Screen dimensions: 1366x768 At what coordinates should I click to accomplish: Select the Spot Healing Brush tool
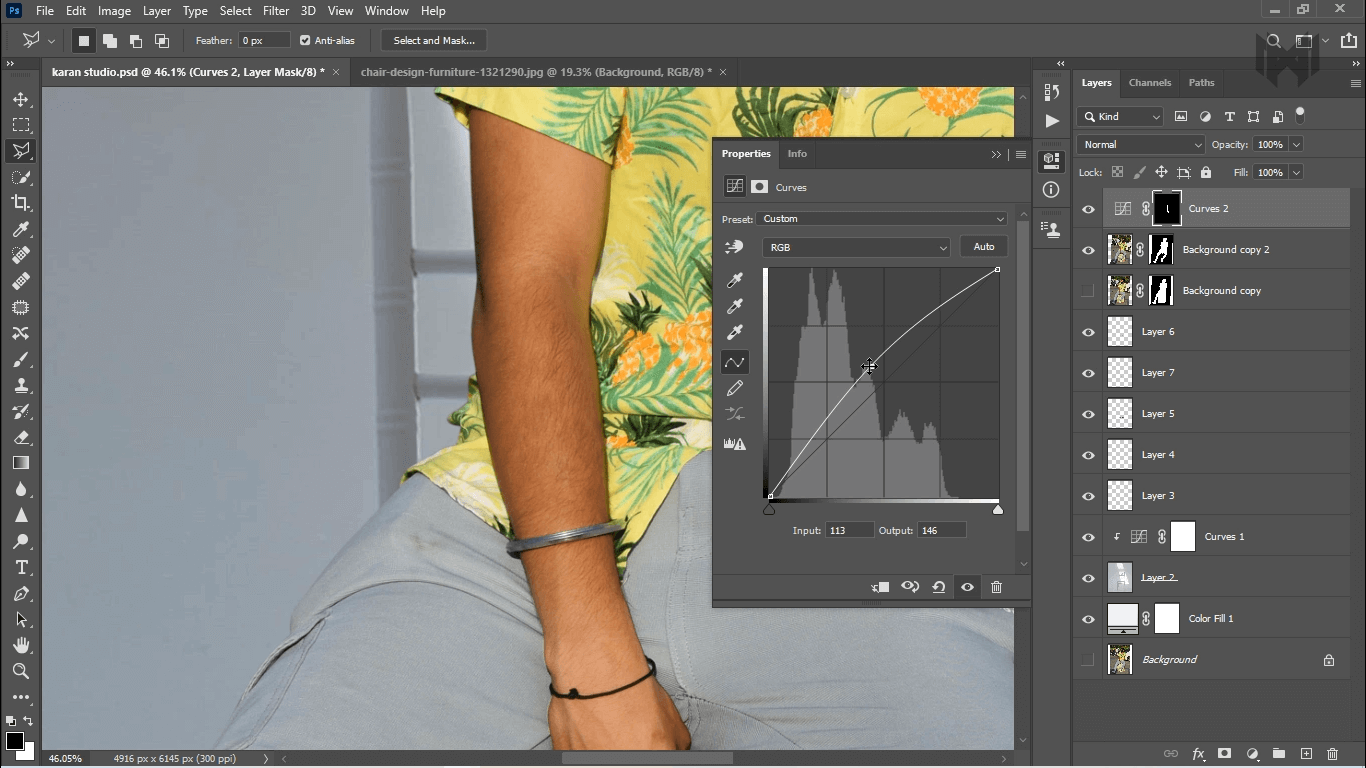(21, 255)
